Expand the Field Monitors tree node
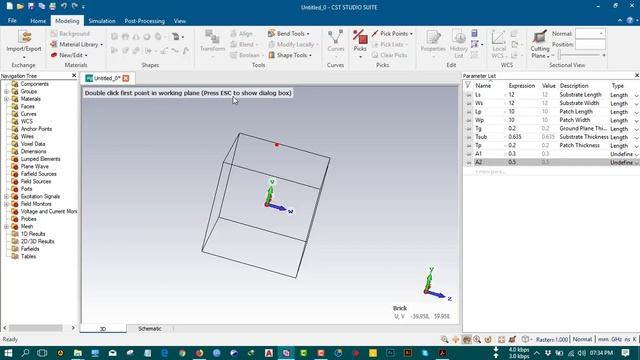Screen dimensions: 640x360 point(7,204)
